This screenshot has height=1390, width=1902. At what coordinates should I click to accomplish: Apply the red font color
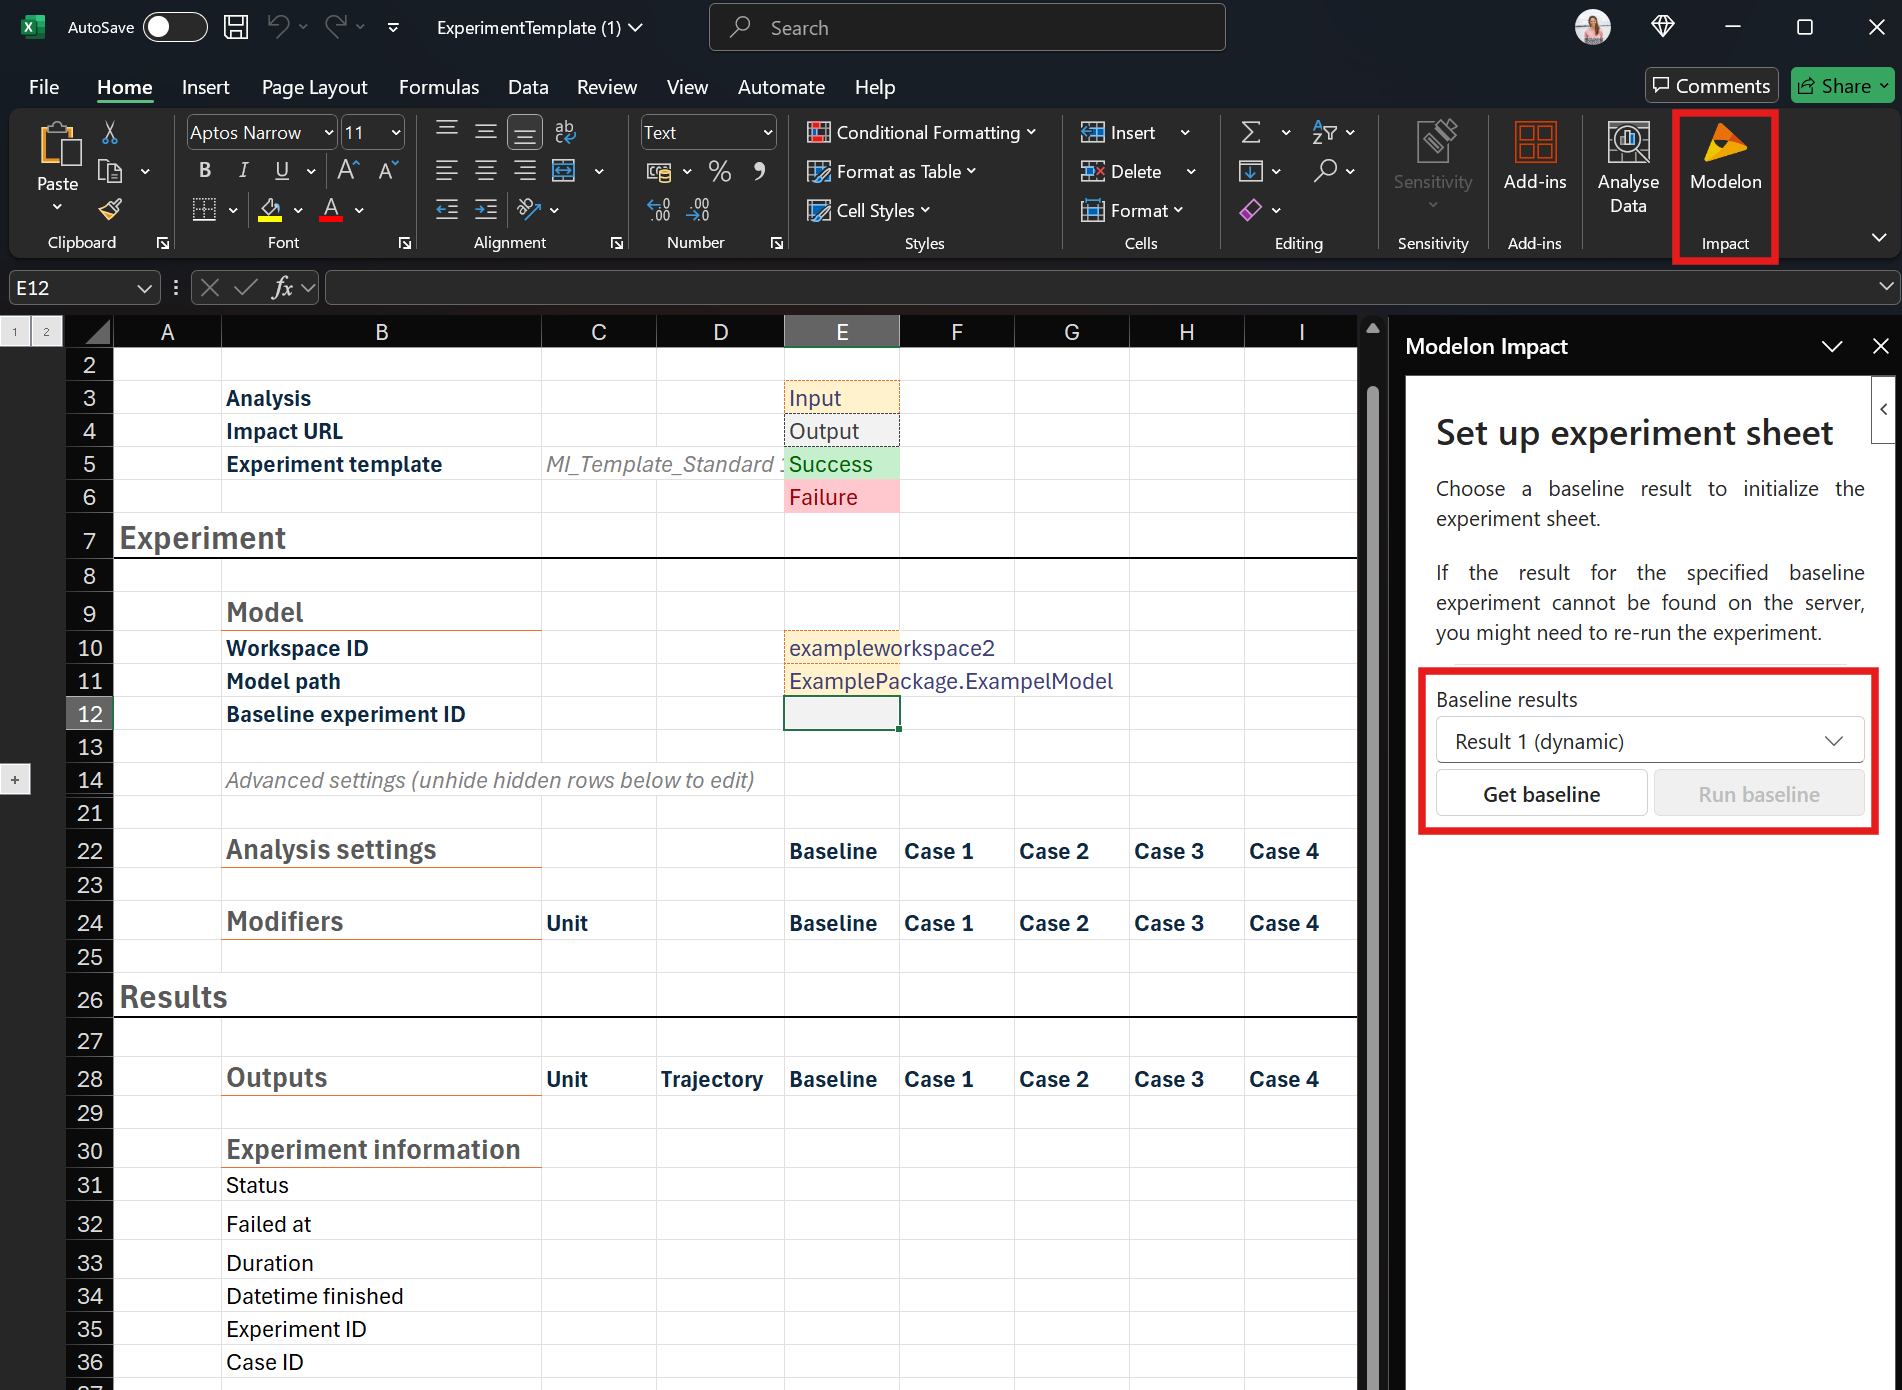coord(331,209)
